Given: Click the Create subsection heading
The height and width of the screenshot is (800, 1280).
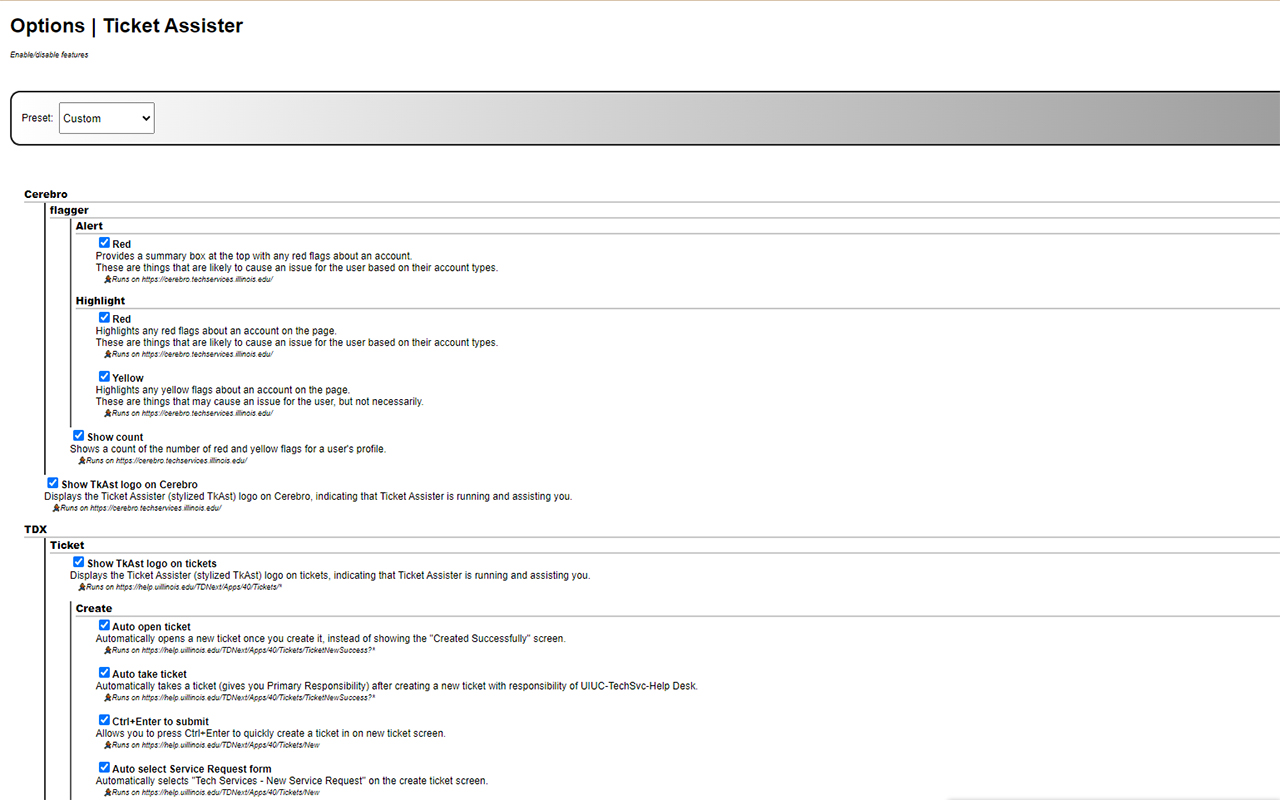Looking at the screenshot, I should click(x=94, y=608).
